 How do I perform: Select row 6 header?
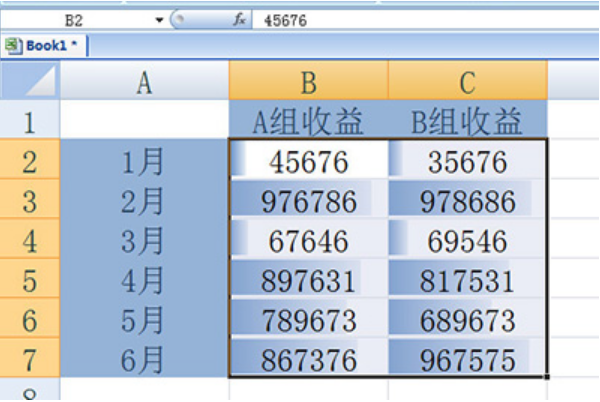pos(30,318)
